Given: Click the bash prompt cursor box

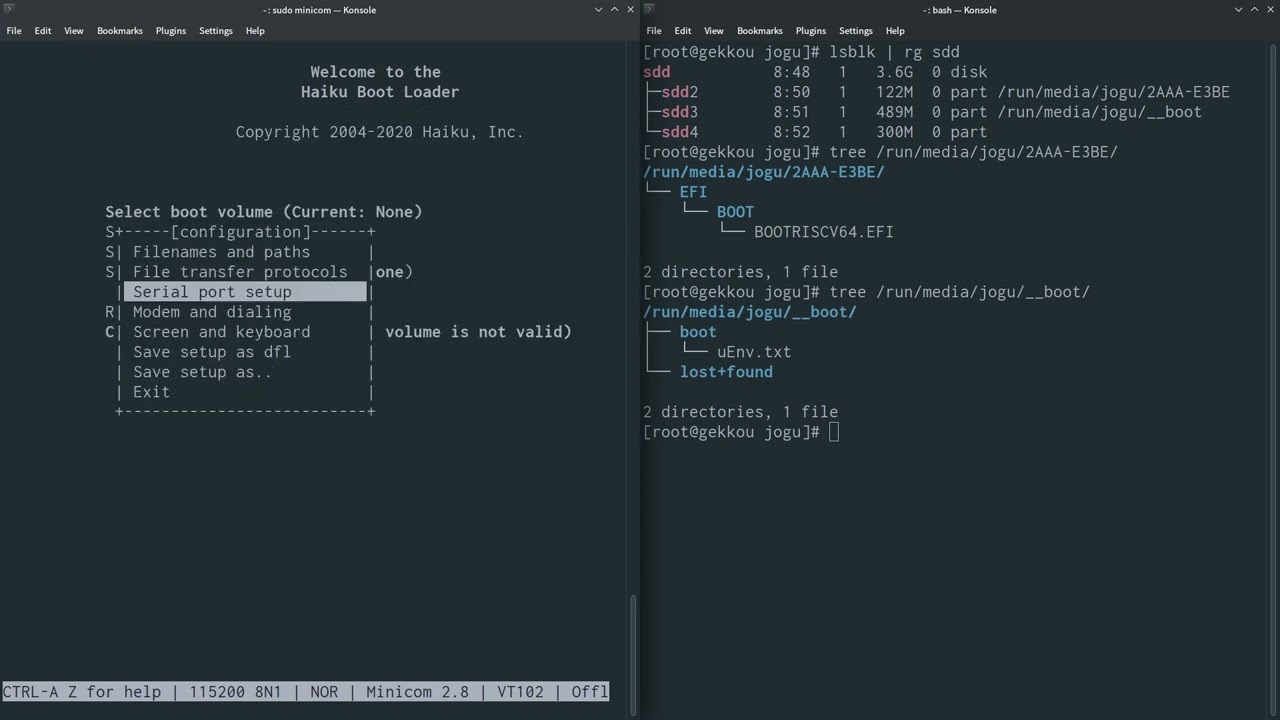Looking at the screenshot, I should tap(834, 432).
